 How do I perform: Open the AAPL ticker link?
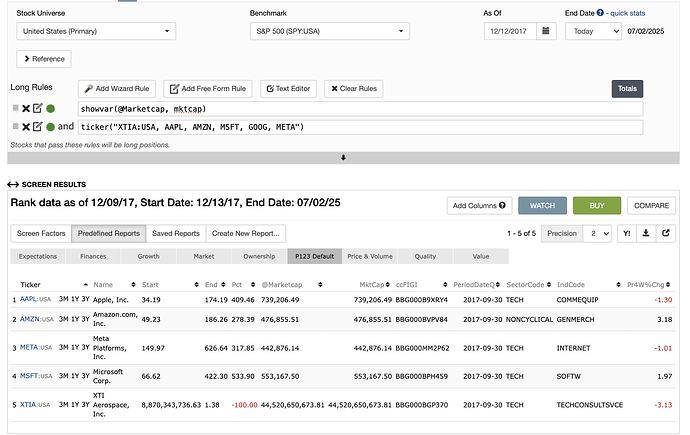(x=28, y=299)
